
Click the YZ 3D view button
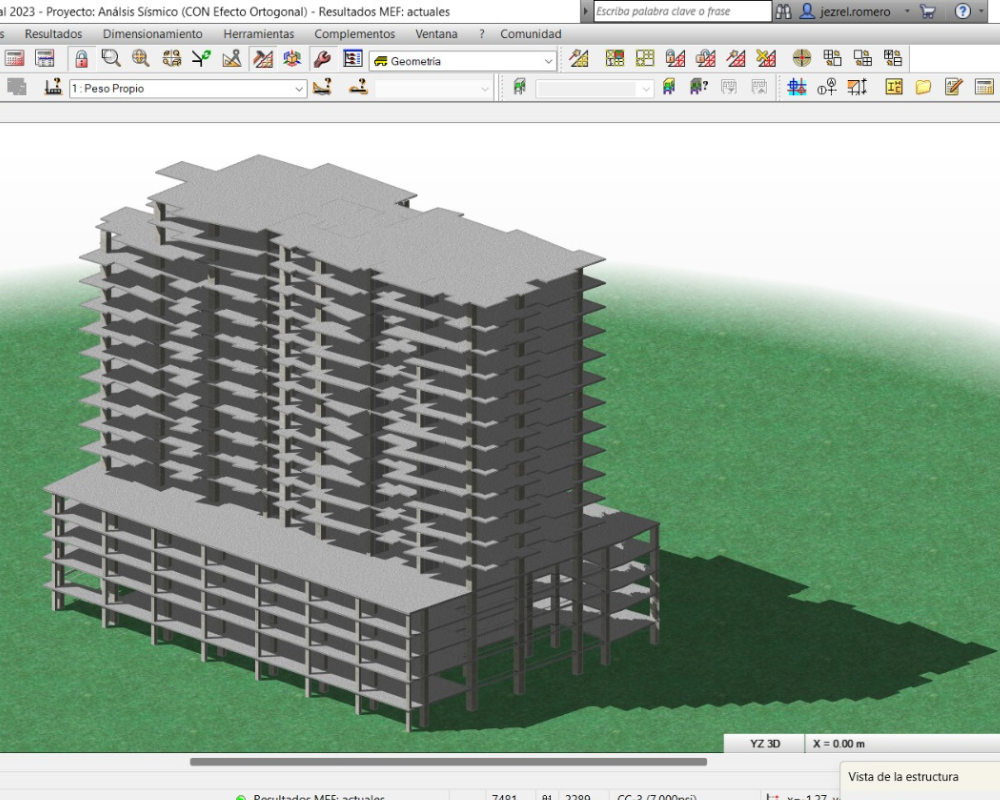coord(764,744)
